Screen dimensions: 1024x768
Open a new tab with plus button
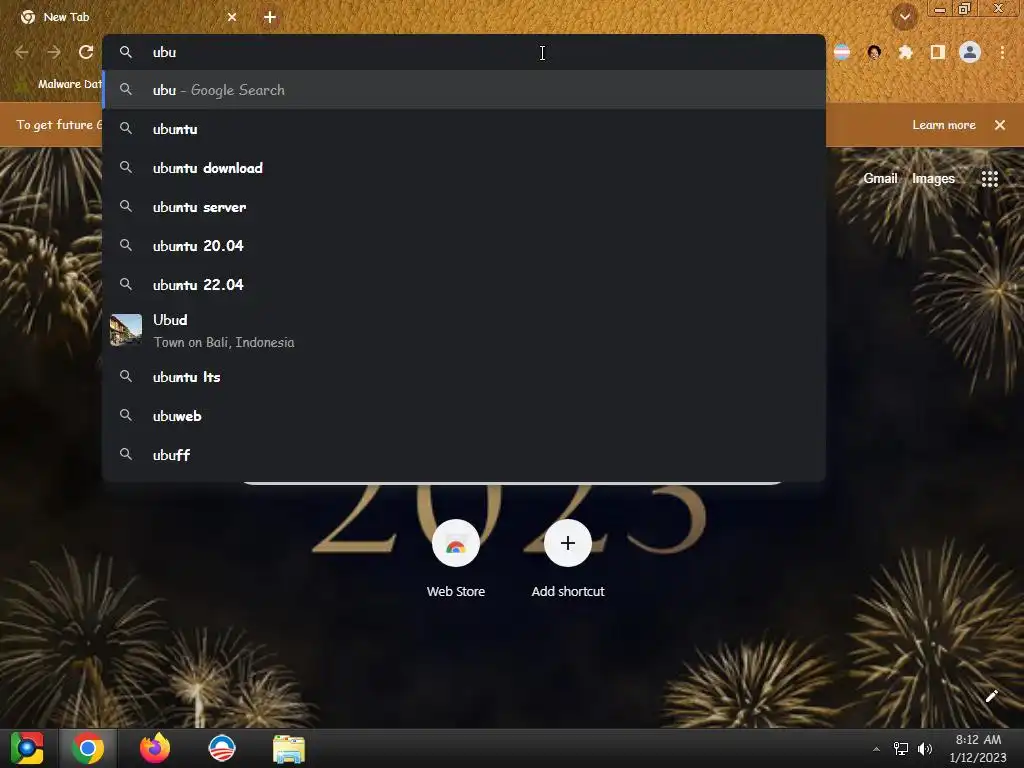270,17
